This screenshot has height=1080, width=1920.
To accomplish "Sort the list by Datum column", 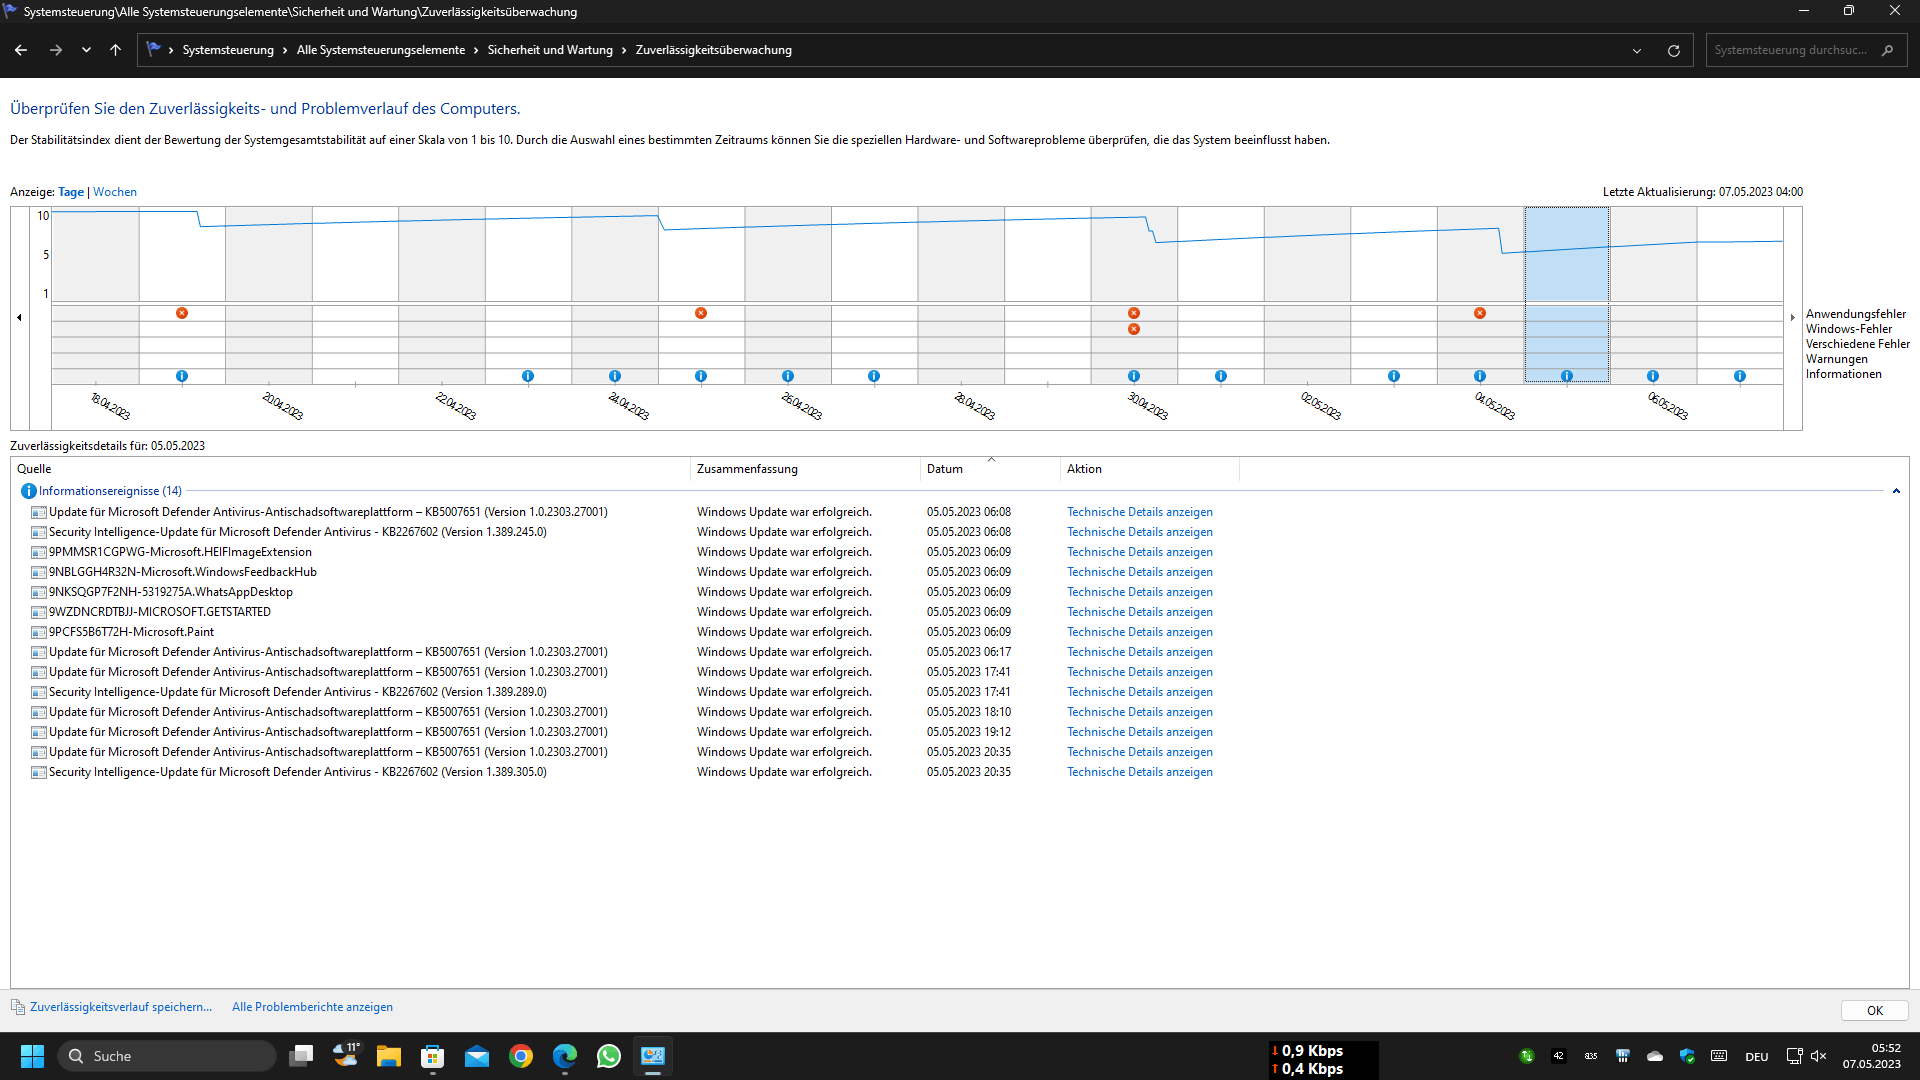I will click(990, 469).
